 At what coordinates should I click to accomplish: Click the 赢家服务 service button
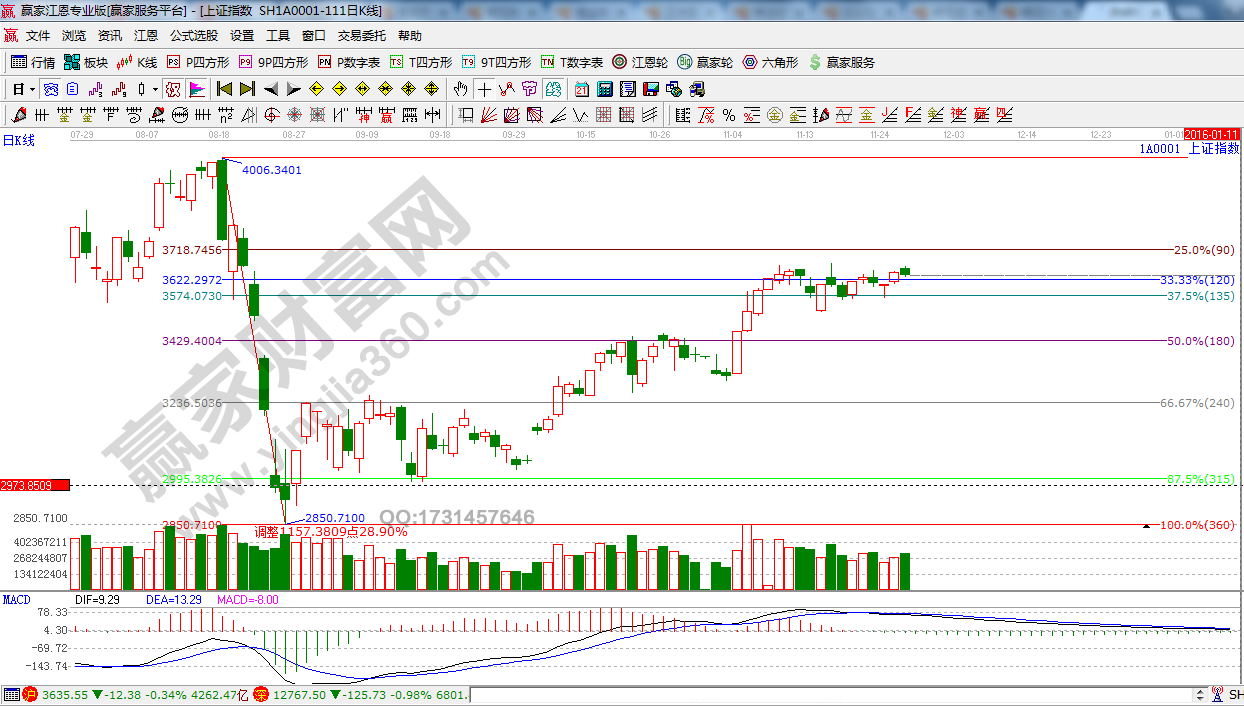(841, 62)
